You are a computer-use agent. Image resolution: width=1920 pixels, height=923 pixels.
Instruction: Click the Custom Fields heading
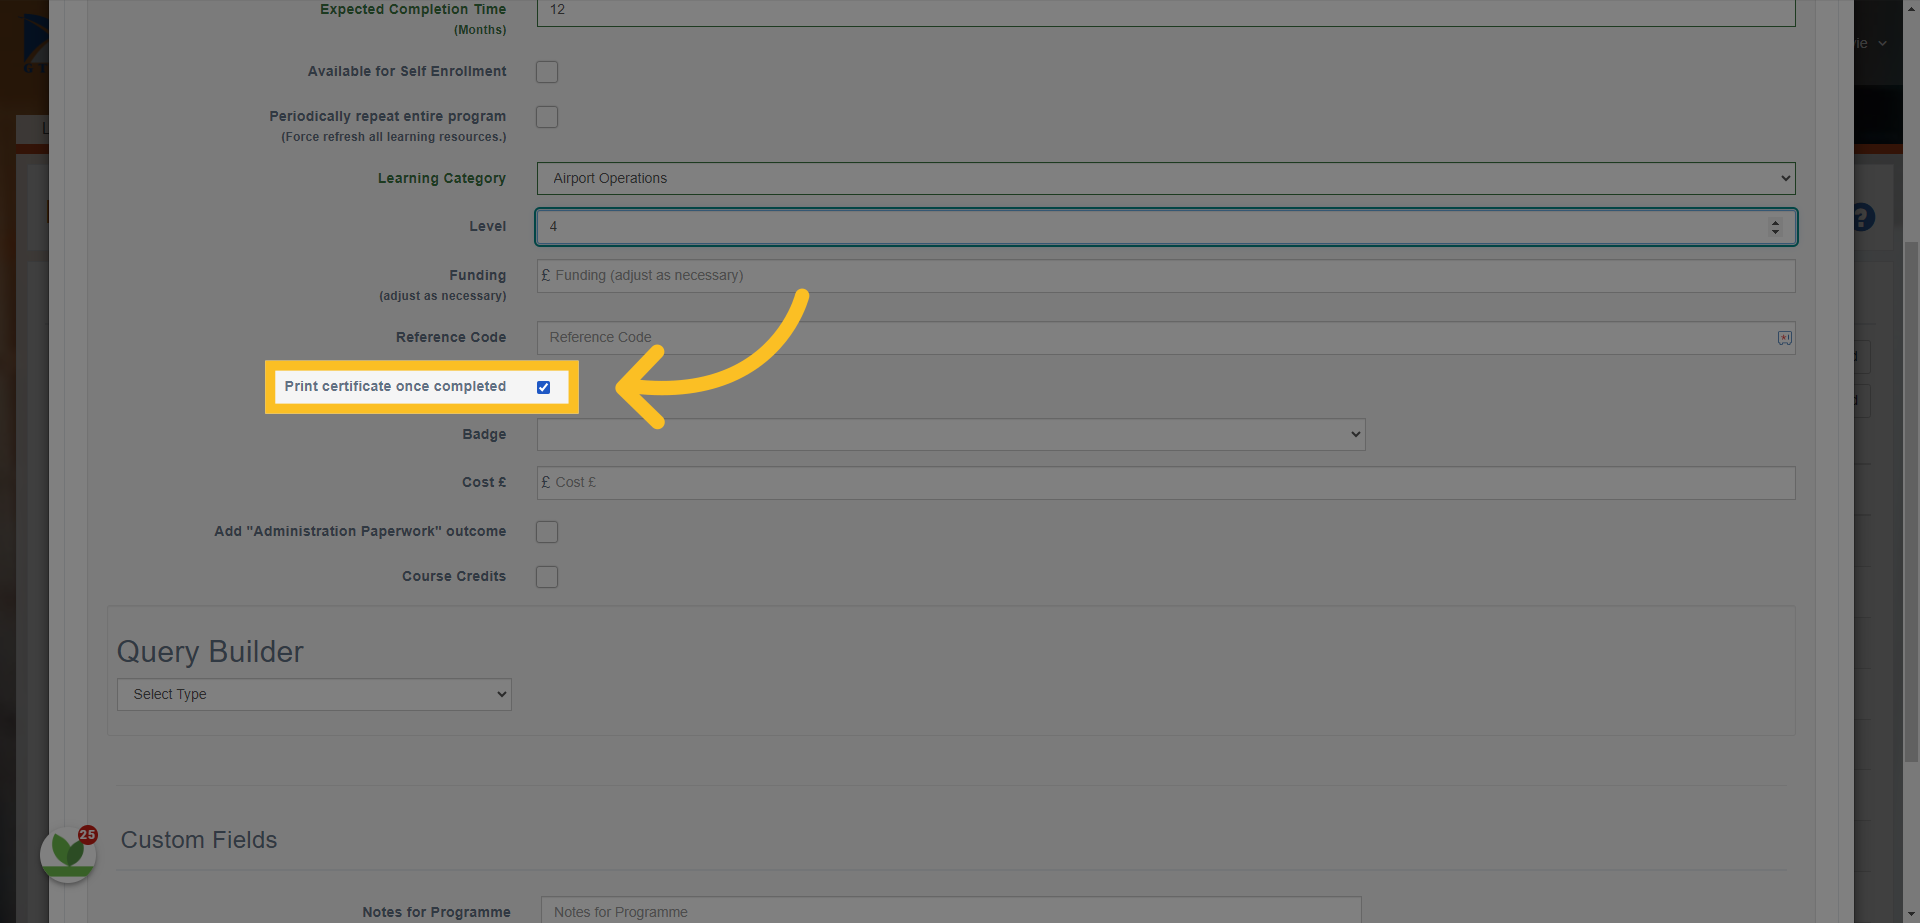tap(199, 840)
